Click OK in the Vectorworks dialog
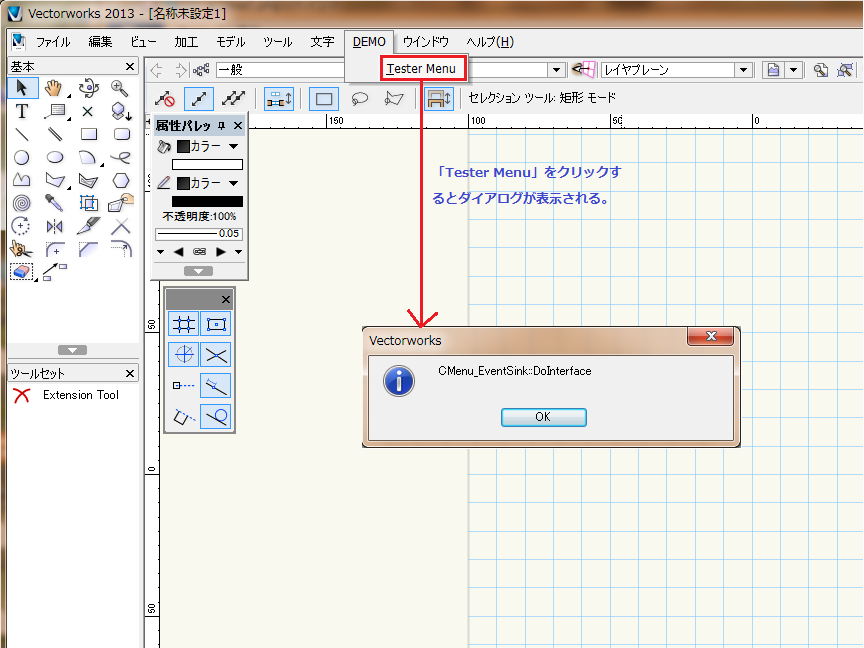This screenshot has height=648, width=864. 543,417
